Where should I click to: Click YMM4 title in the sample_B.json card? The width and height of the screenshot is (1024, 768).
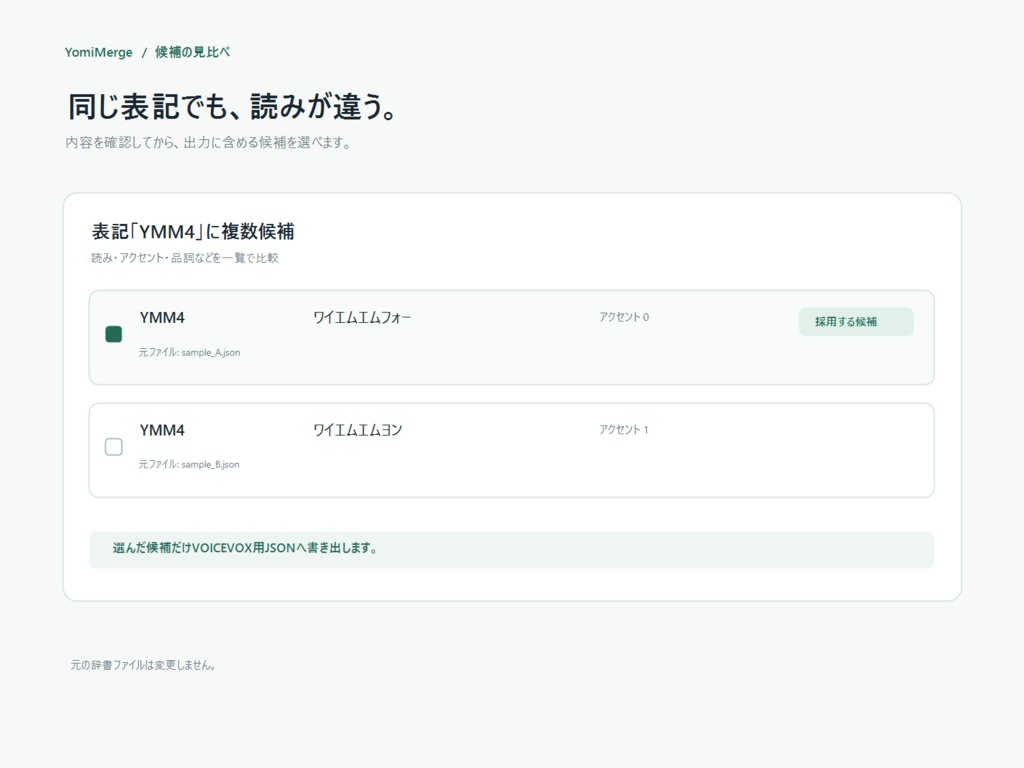[162, 430]
